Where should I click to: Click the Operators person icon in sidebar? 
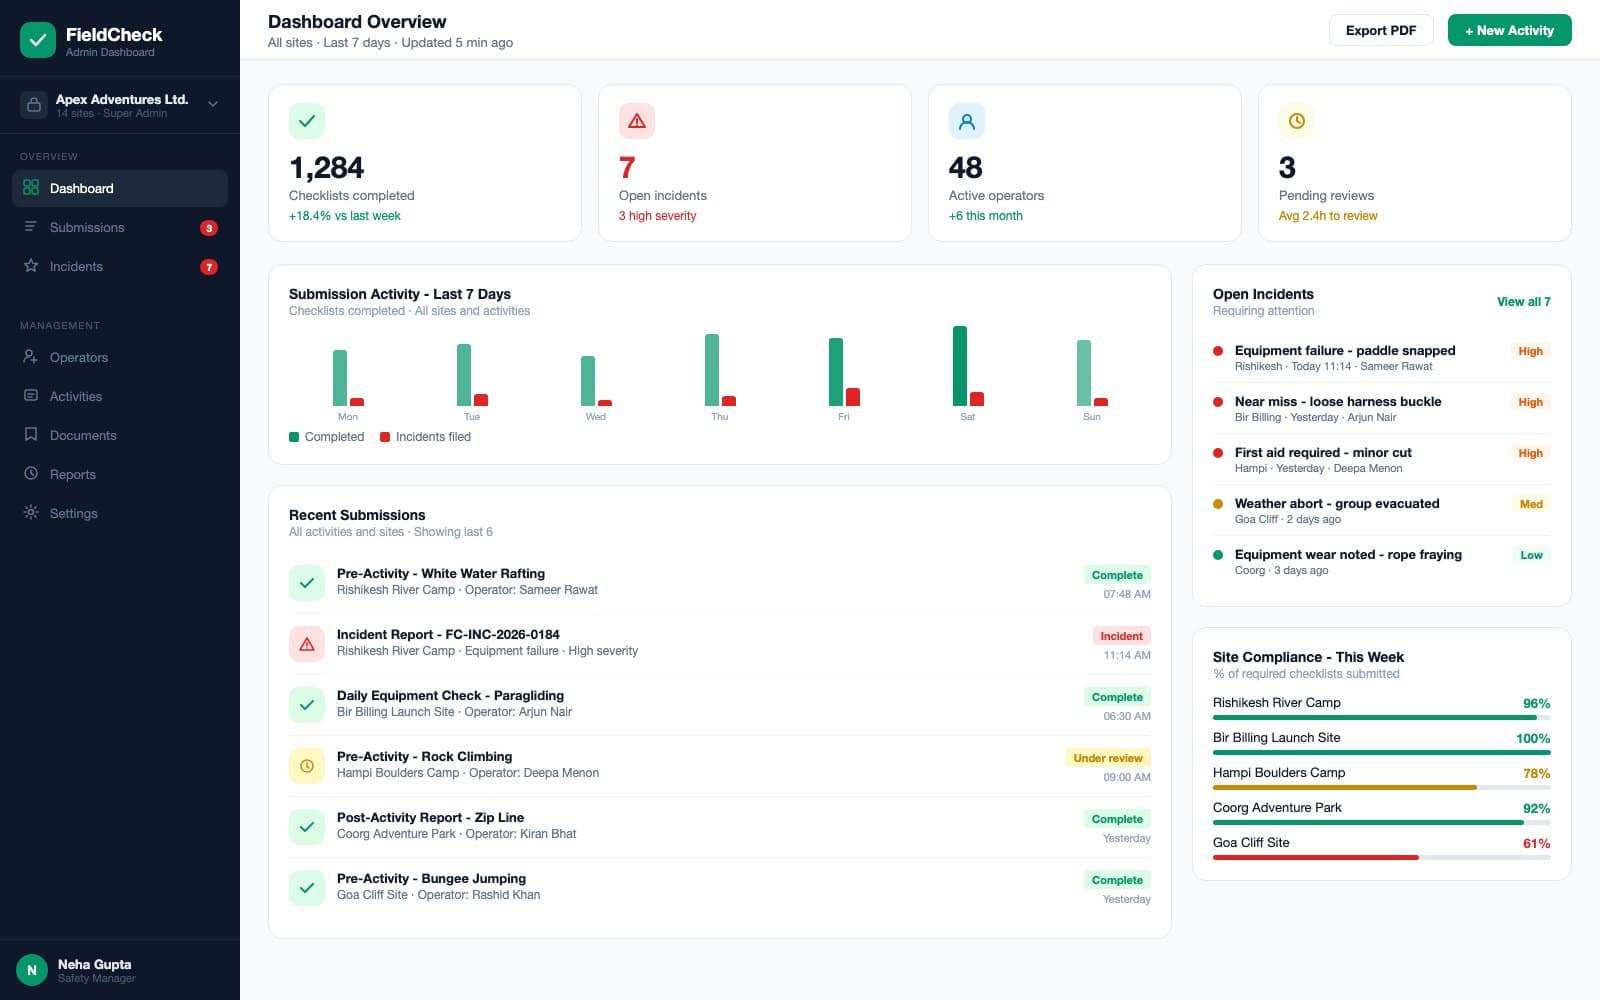click(x=31, y=357)
